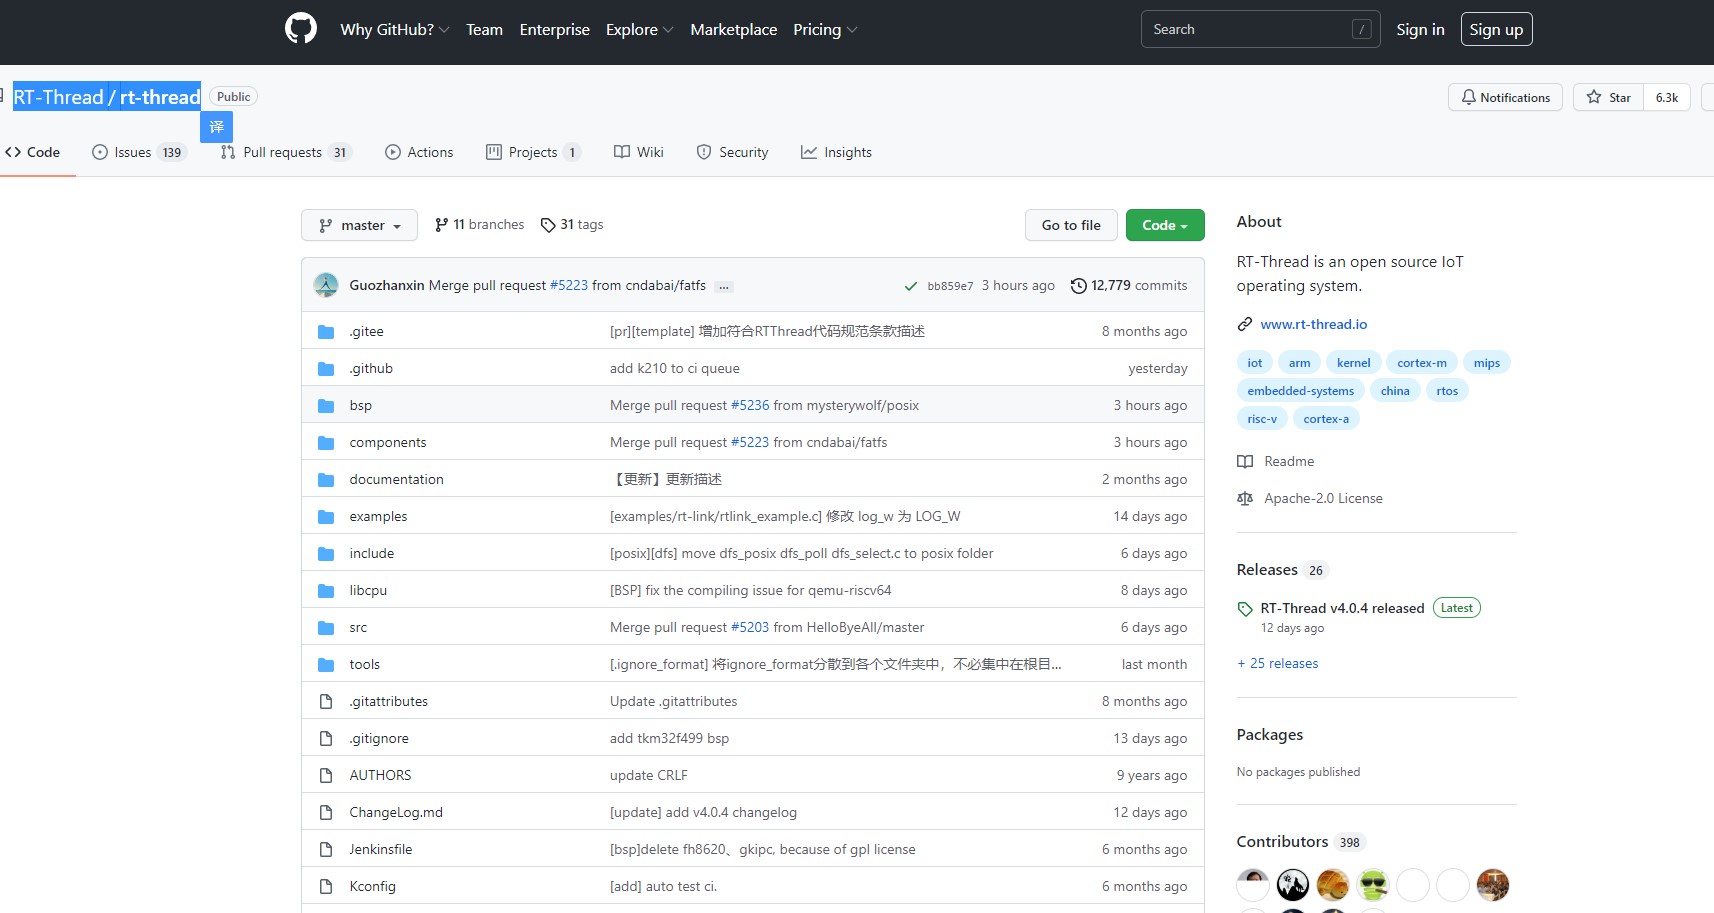Click the tools folder icon
The image size is (1714, 913).
pos(326,664)
